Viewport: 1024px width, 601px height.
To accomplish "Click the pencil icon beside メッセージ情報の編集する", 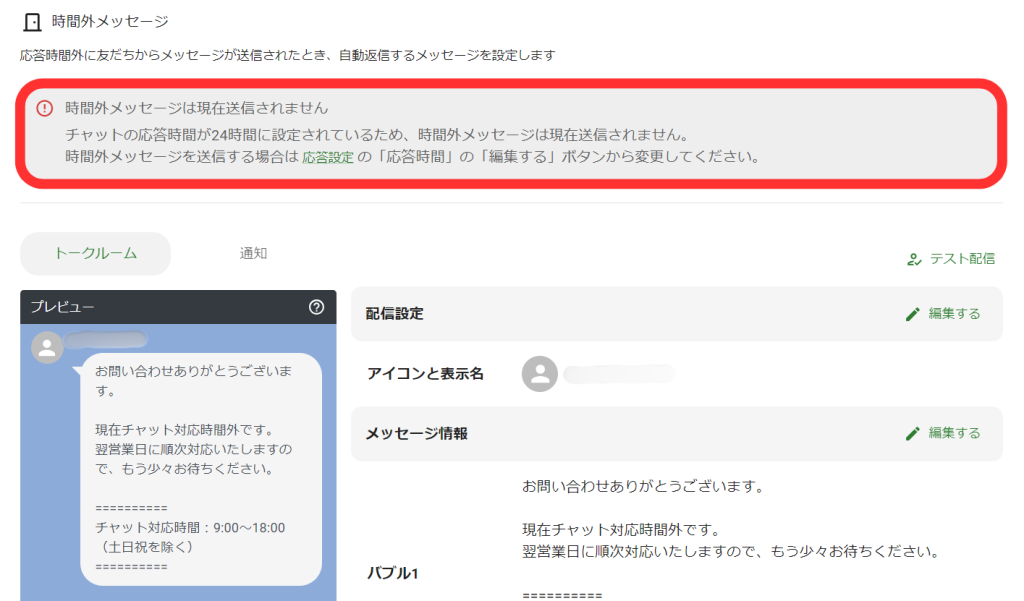I will pyautogui.click(x=913, y=433).
